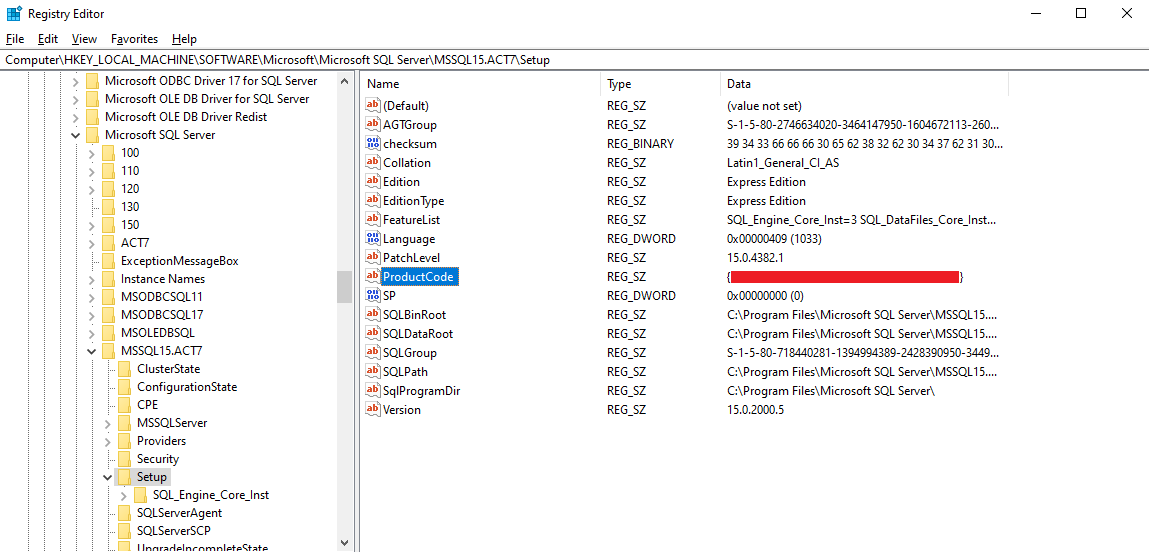
Task: Expand the ACT7 key arrow
Action: (92, 243)
